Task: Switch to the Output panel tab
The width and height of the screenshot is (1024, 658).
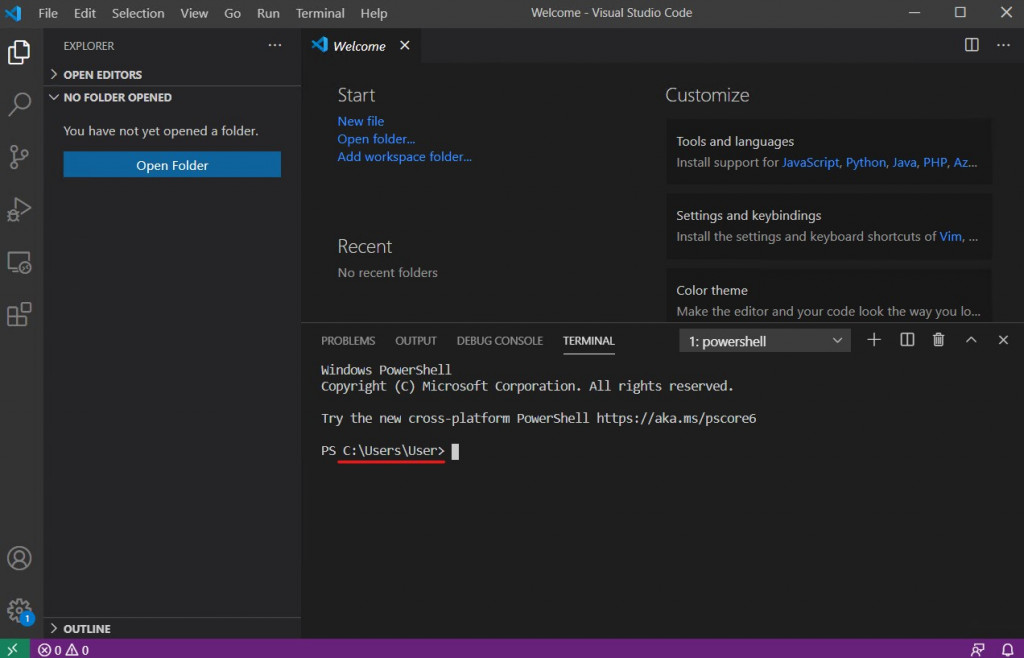Action: [415, 341]
